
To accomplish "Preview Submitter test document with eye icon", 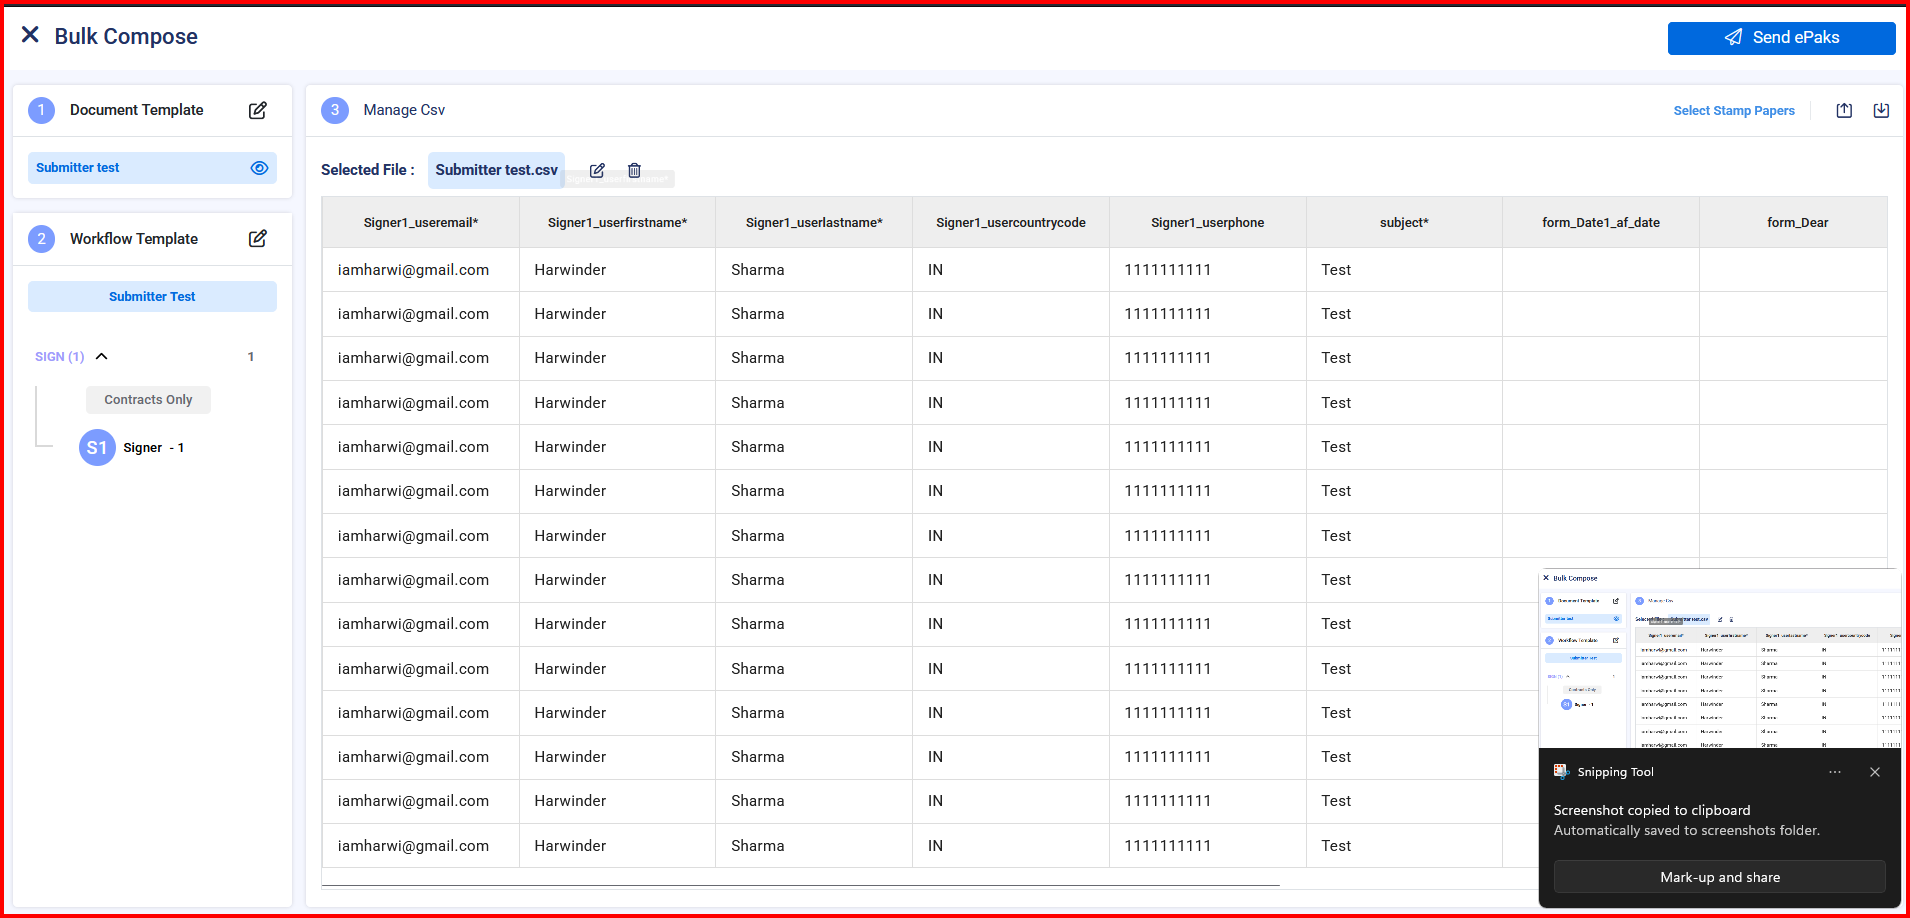I will click(x=259, y=168).
